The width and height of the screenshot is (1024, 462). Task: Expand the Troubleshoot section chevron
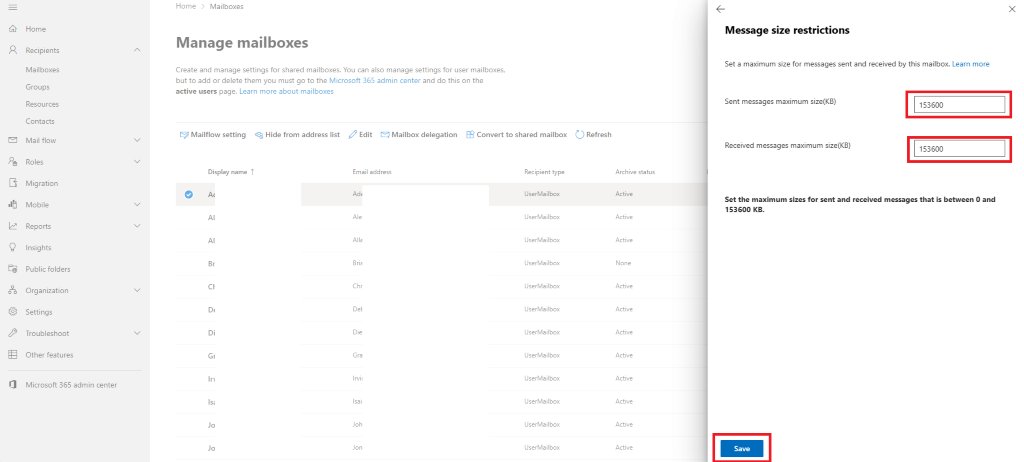[x=137, y=333]
